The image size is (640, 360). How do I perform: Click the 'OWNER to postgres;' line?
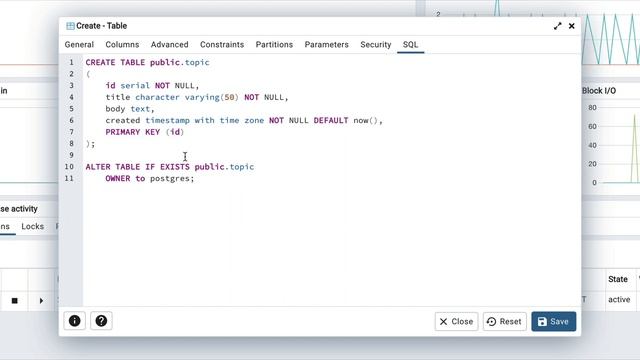click(150, 178)
